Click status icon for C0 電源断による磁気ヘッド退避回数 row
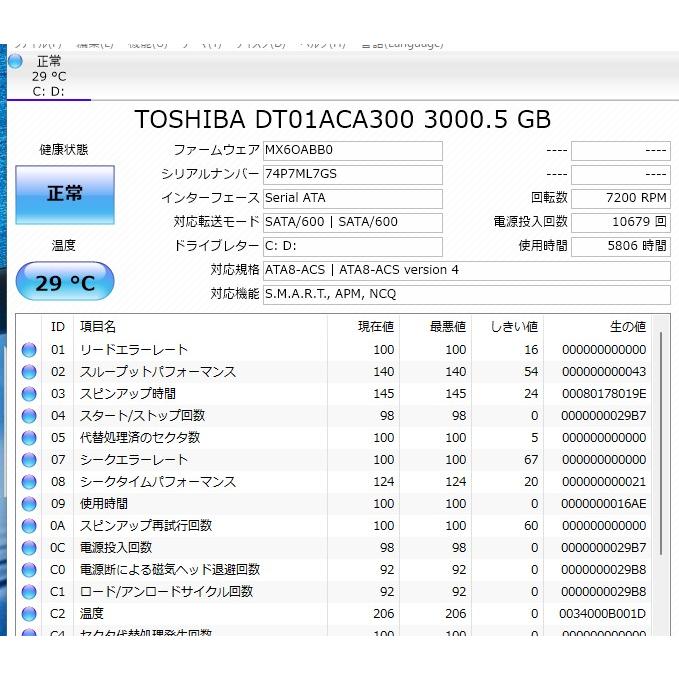Image resolution: width=679 pixels, height=679 pixels. 29,569
